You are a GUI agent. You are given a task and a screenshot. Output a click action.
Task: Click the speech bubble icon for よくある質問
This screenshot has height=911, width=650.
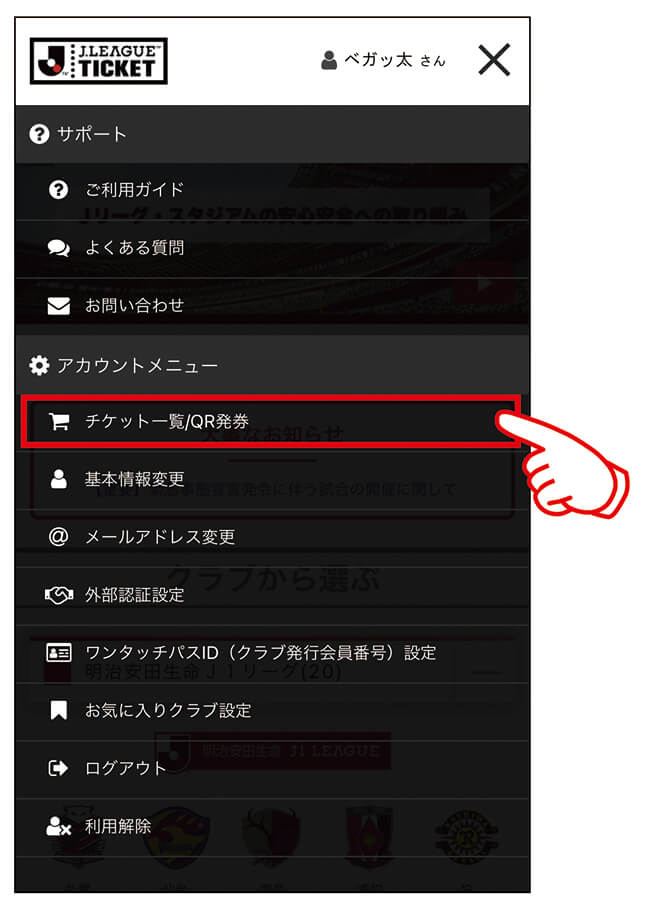[58, 248]
